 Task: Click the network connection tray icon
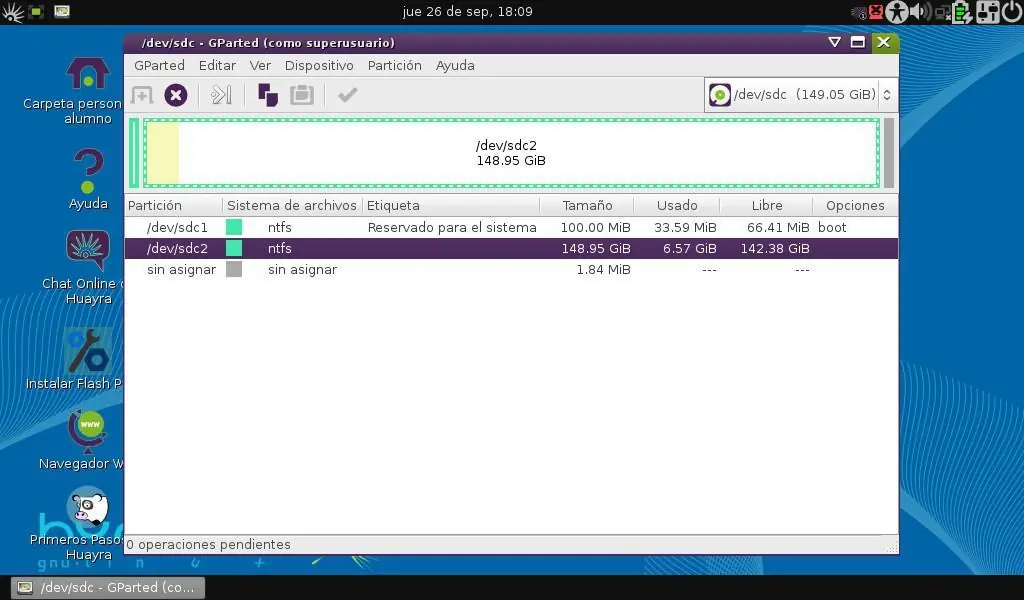pyautogui.click(x=942, y=12)
